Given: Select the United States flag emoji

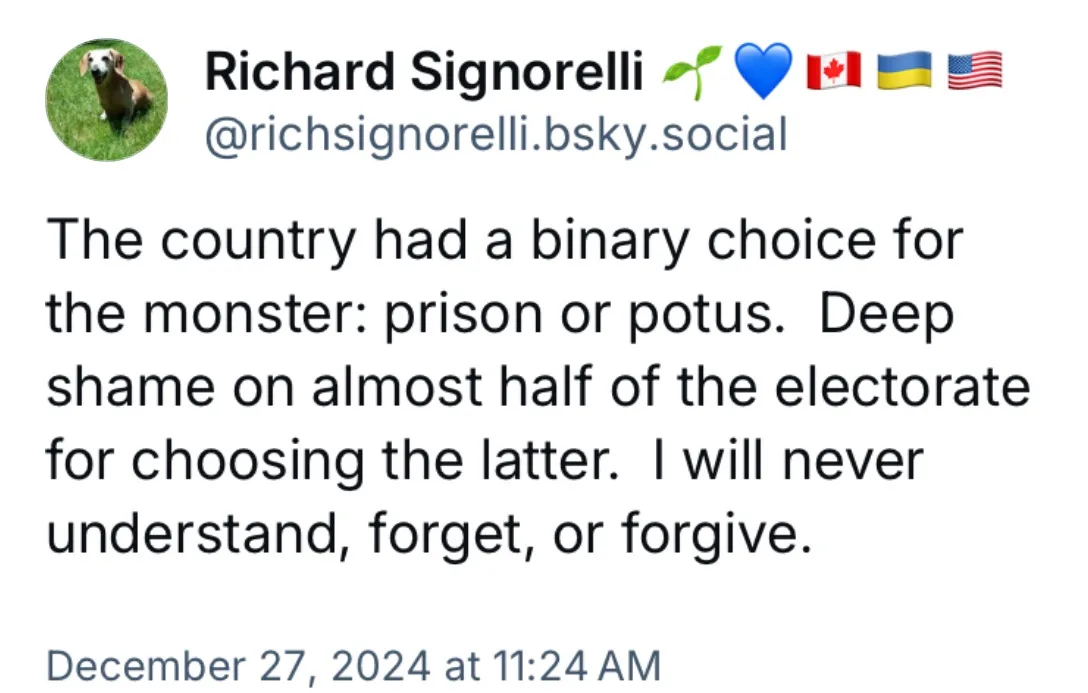Looking at the screenshot, I should 974,71.
